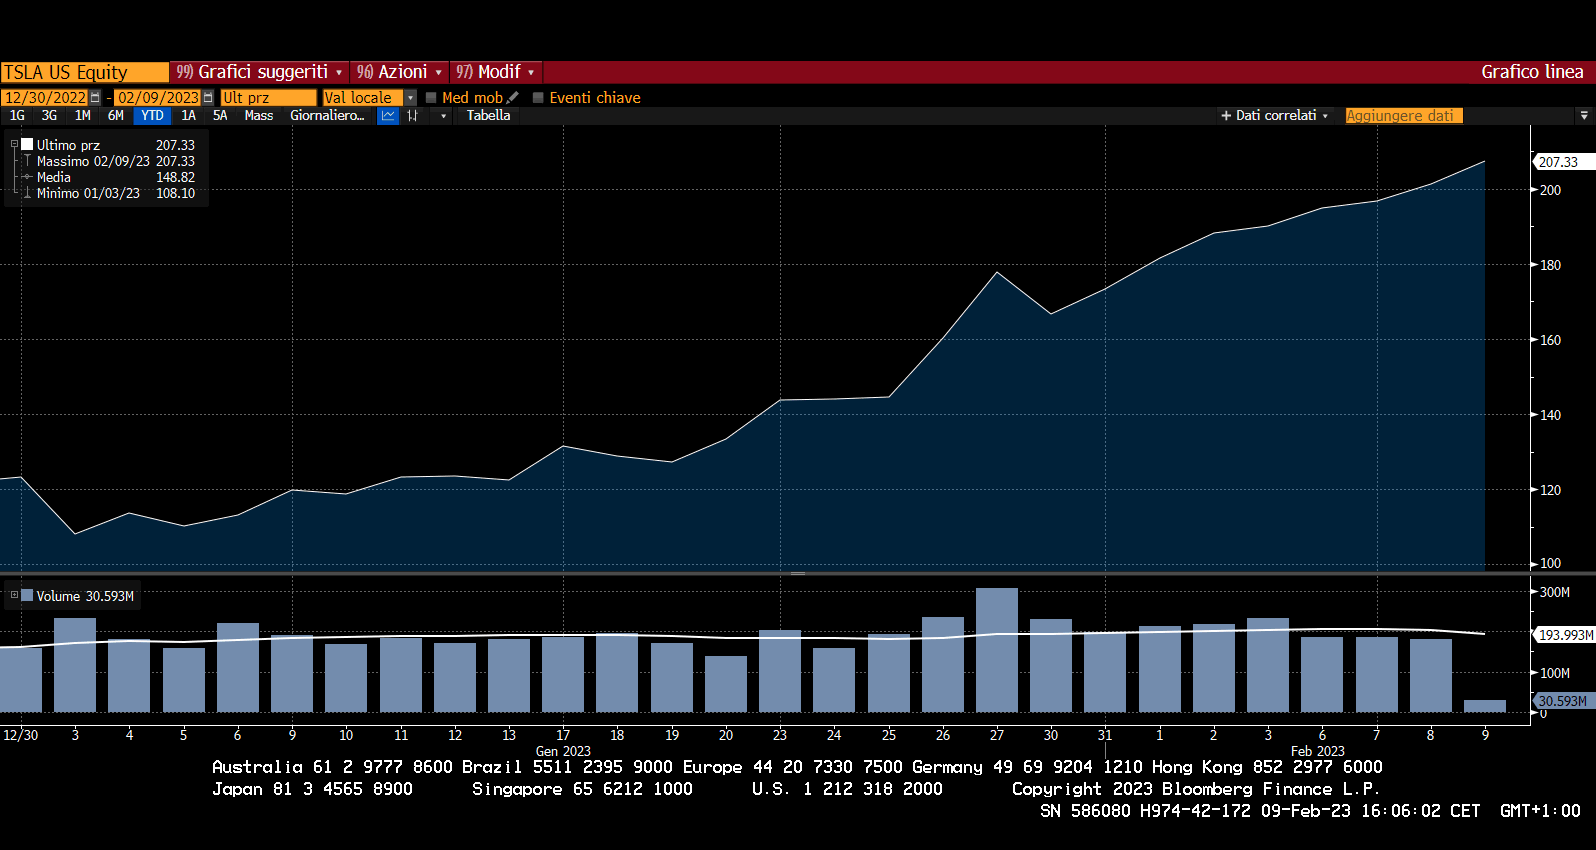
Task: Select the 3G time range
Action: pos(49,116)
